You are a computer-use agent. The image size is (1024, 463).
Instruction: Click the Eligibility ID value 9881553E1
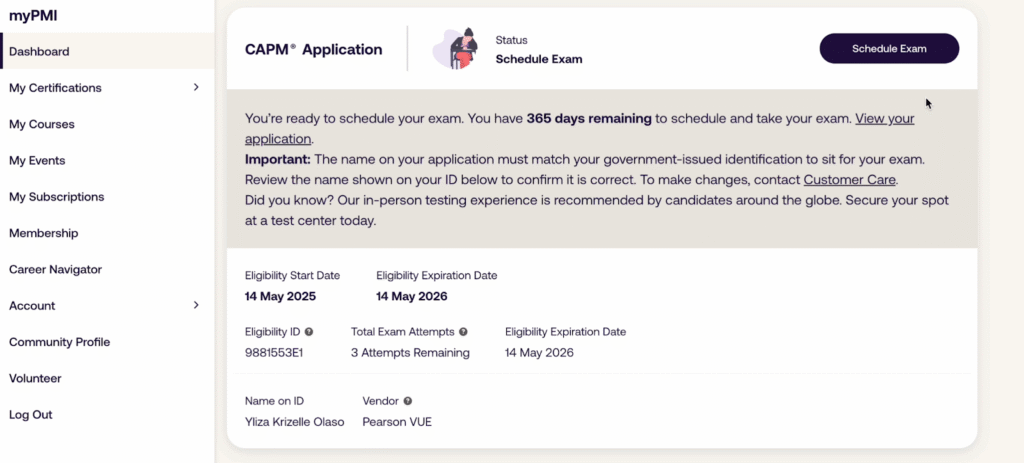point(274,353)
